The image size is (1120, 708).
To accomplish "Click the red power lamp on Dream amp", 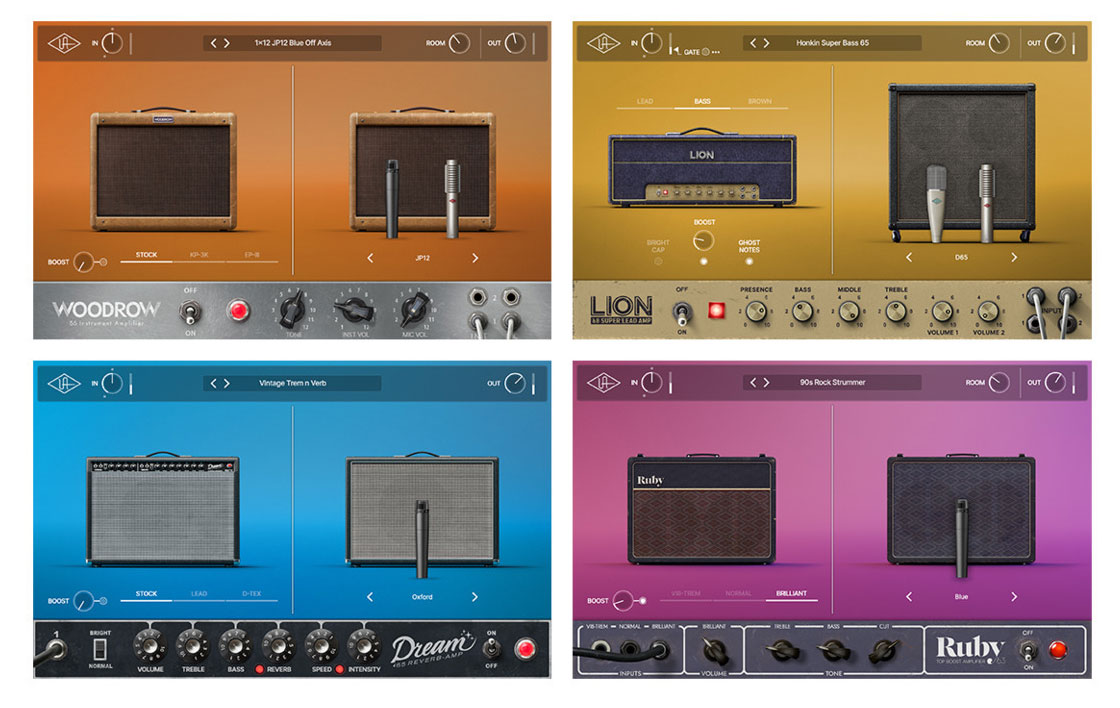I will 524,649.
